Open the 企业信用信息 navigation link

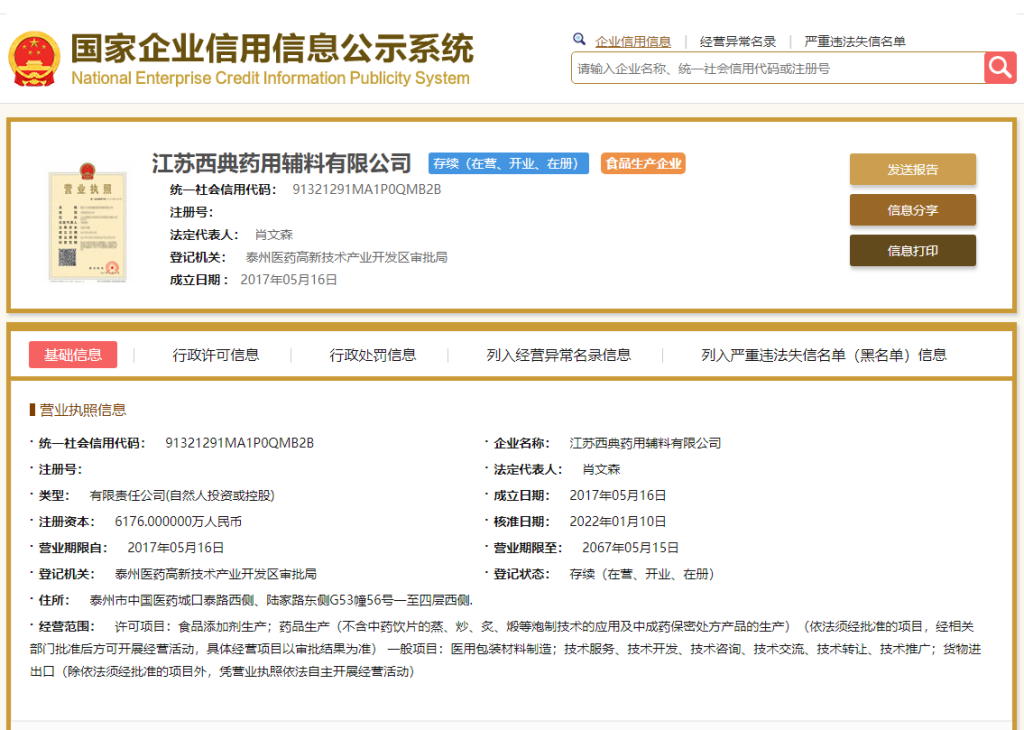632,38
